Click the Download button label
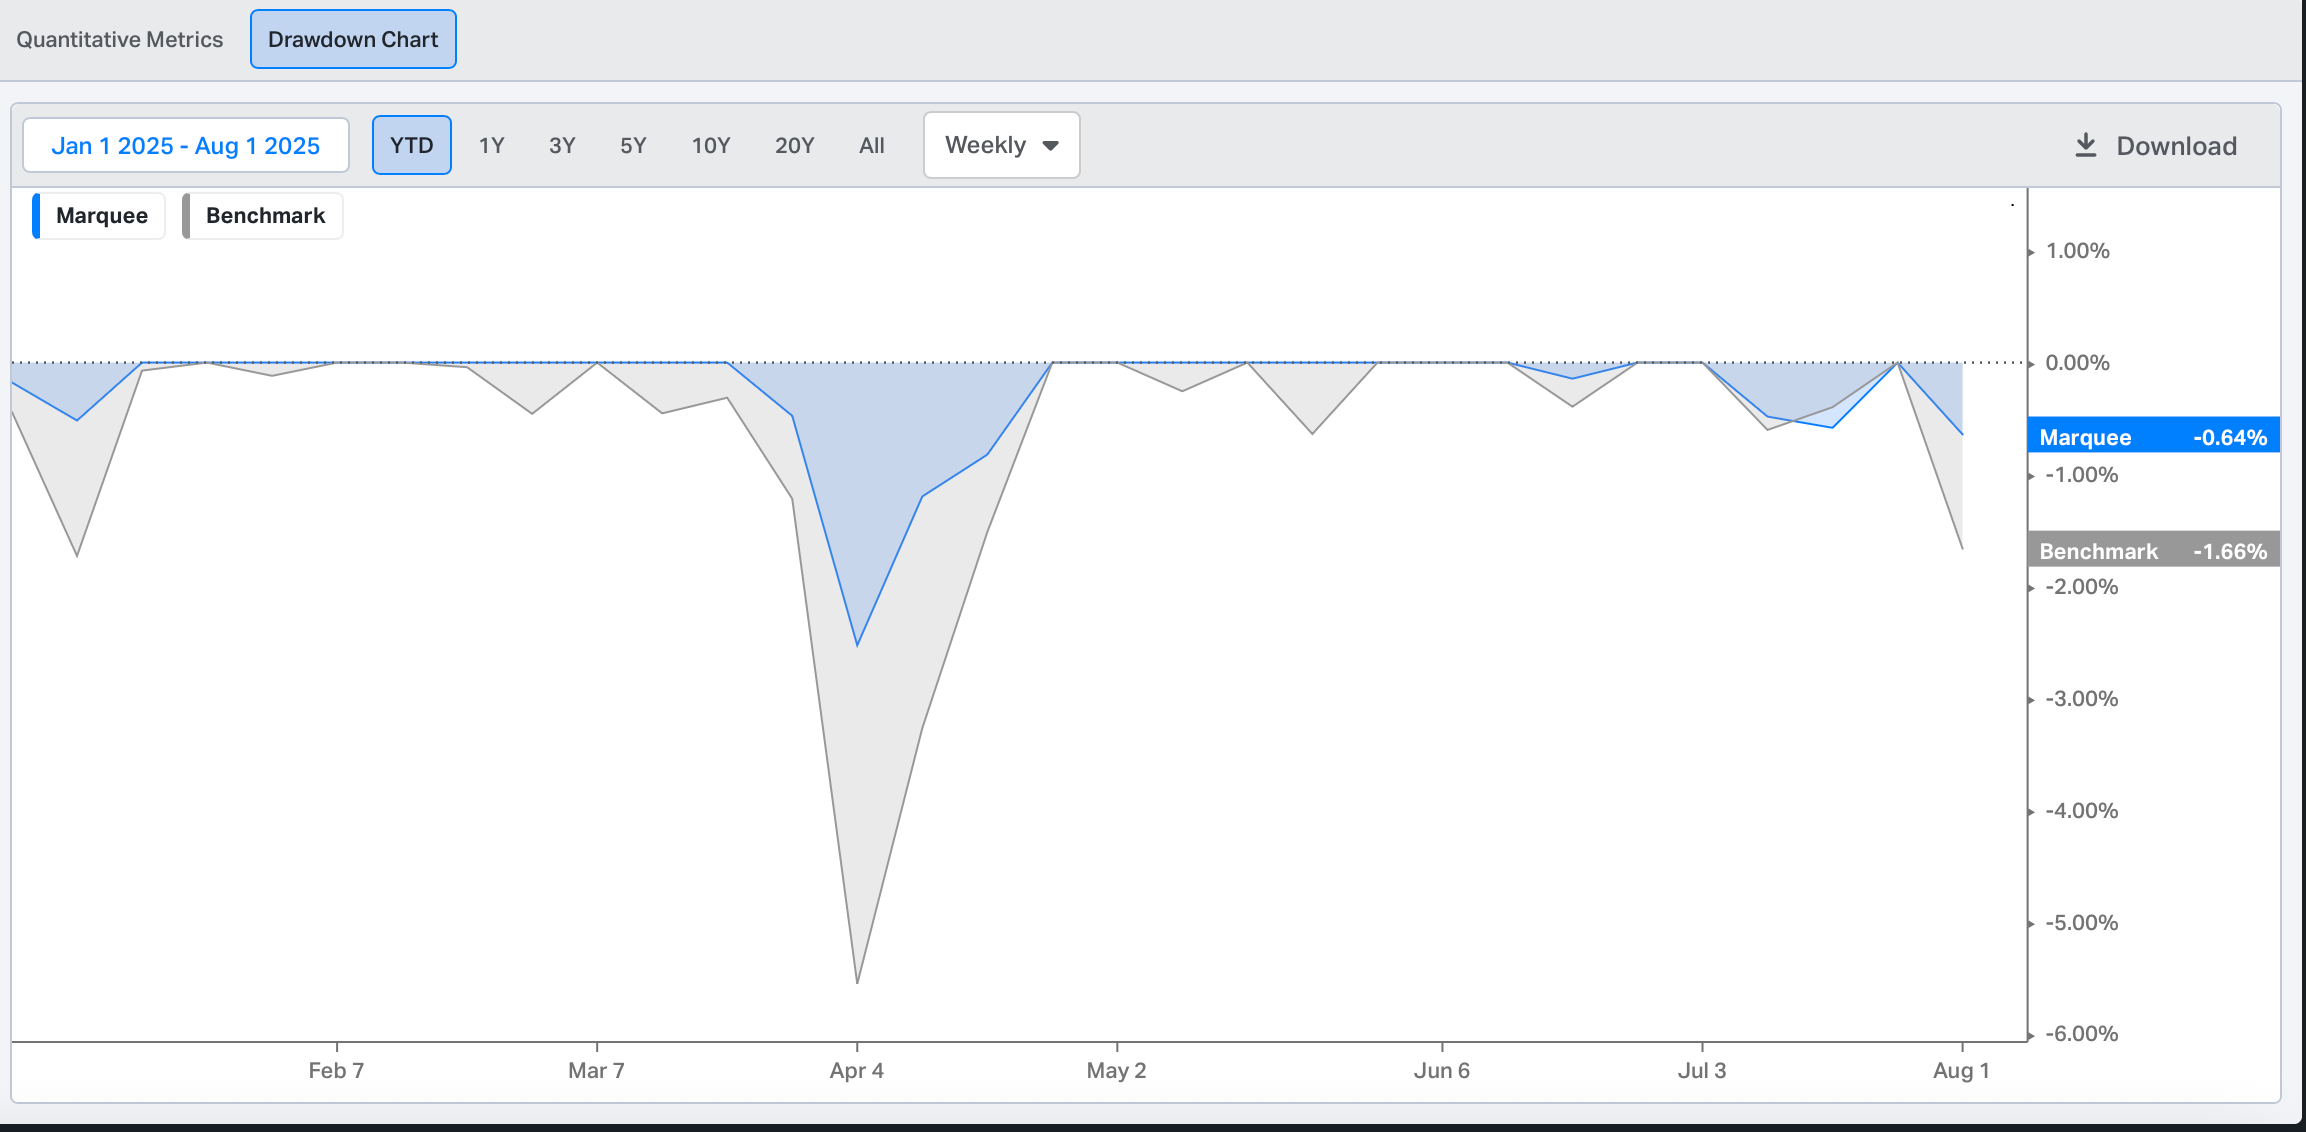The width and height of the screenshot is (2306, 1132). [2176, 146]
